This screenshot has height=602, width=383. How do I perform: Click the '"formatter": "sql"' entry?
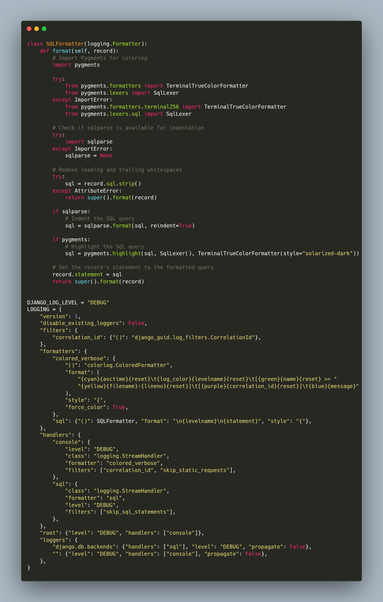click(95, 498)
